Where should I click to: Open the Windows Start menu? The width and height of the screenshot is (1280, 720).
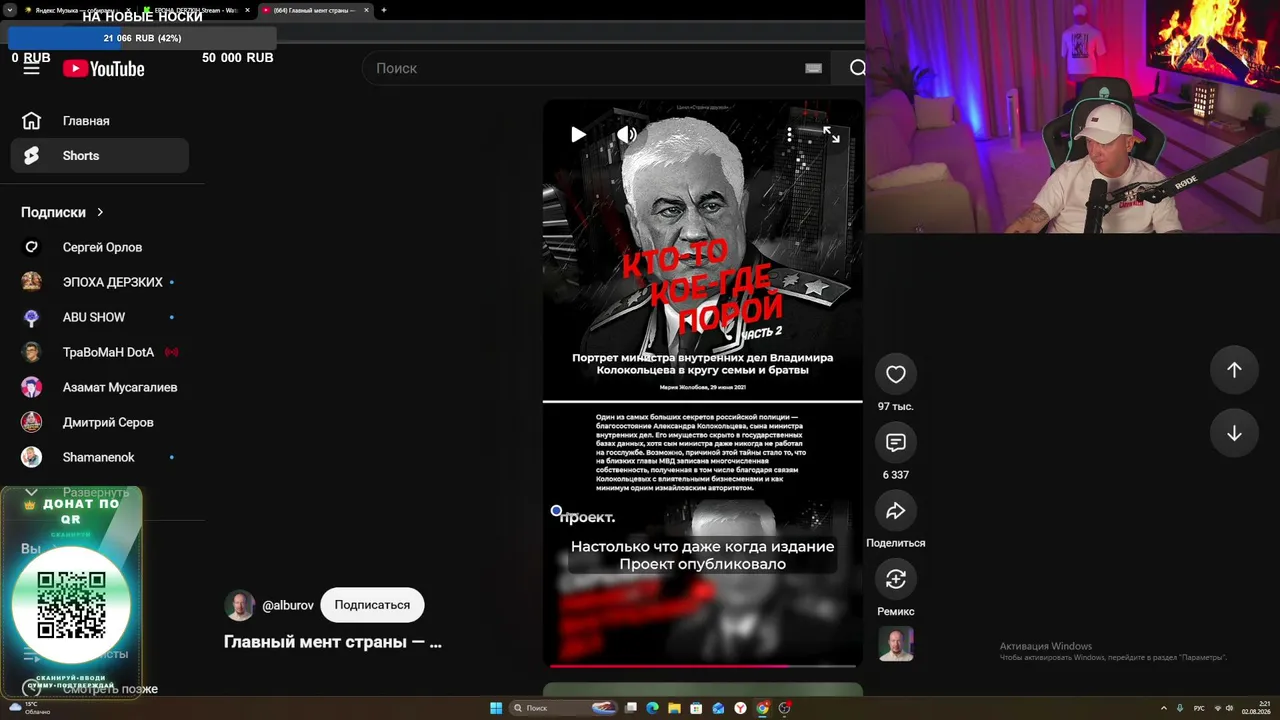coord(496,708)
